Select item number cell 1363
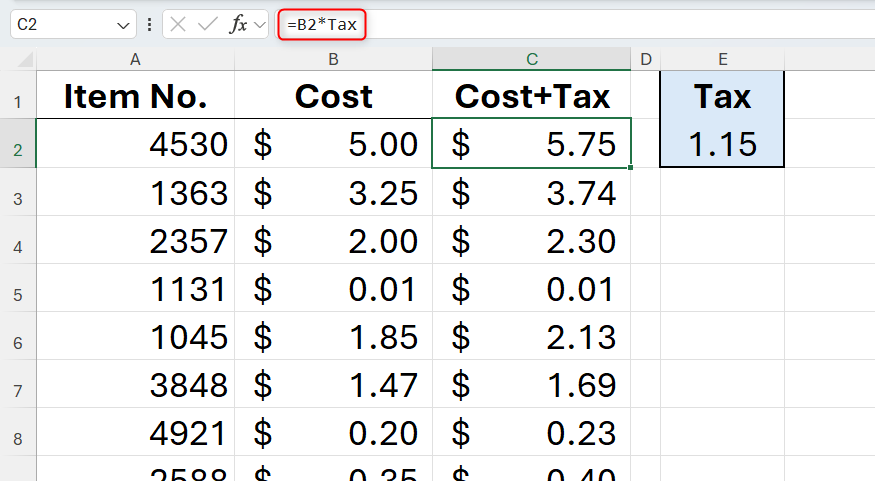 coord(135,192)
